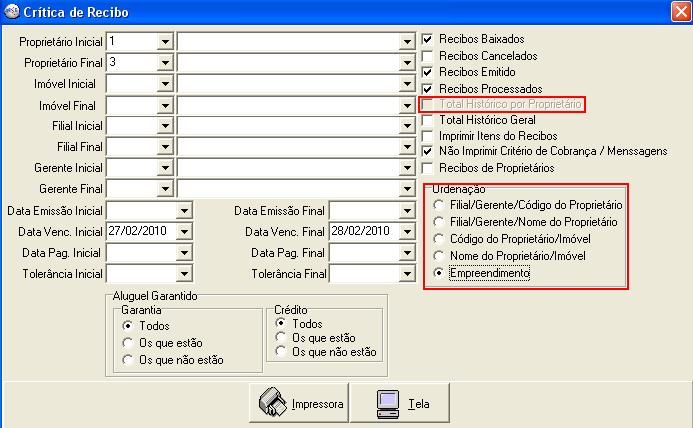Click the Imóvel Inicial code field
Image resolution: width=693 pixels, height=428 pixels.
tap(131, 84)
